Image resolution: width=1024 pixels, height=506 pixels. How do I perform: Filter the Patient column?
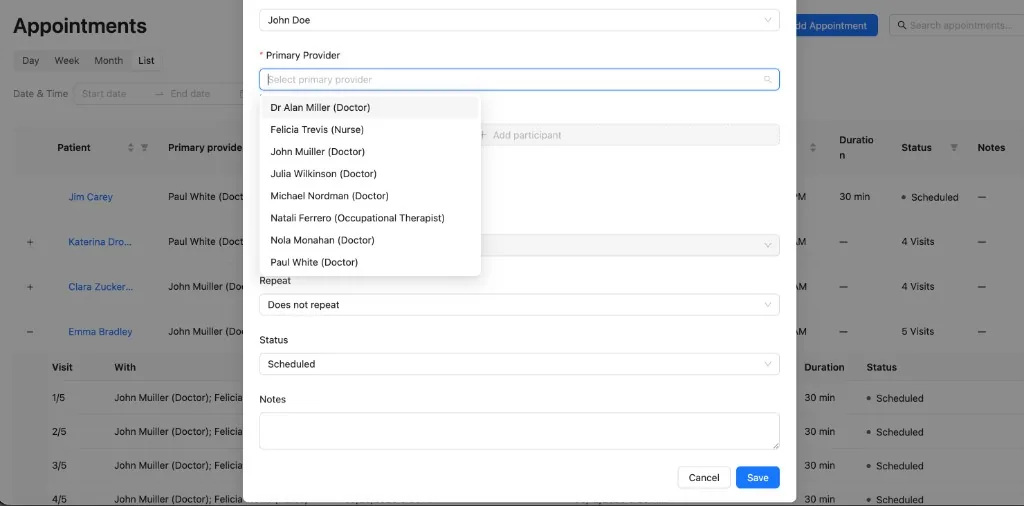(x=144, y=148)
